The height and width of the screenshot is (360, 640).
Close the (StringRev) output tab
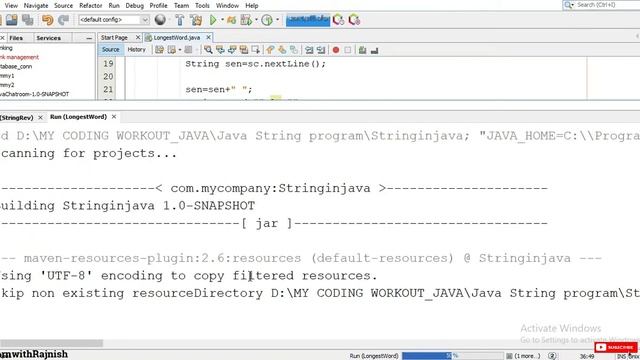tap(40, 118)
